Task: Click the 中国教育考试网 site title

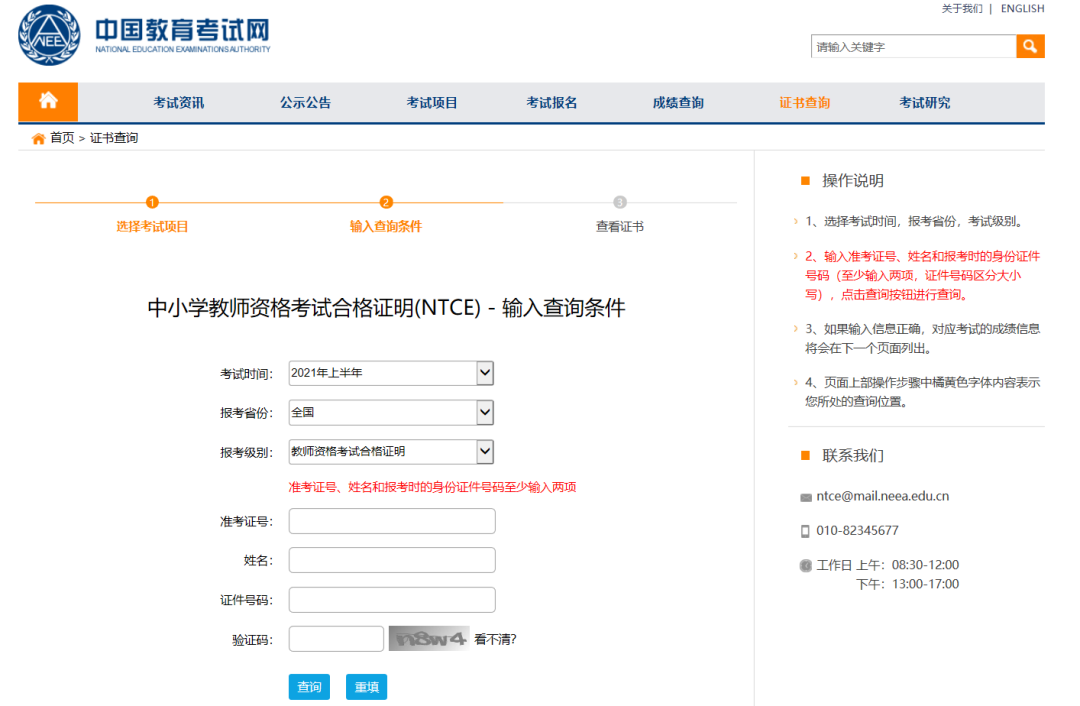Action: pyautogui.click(x=182, y=30)
